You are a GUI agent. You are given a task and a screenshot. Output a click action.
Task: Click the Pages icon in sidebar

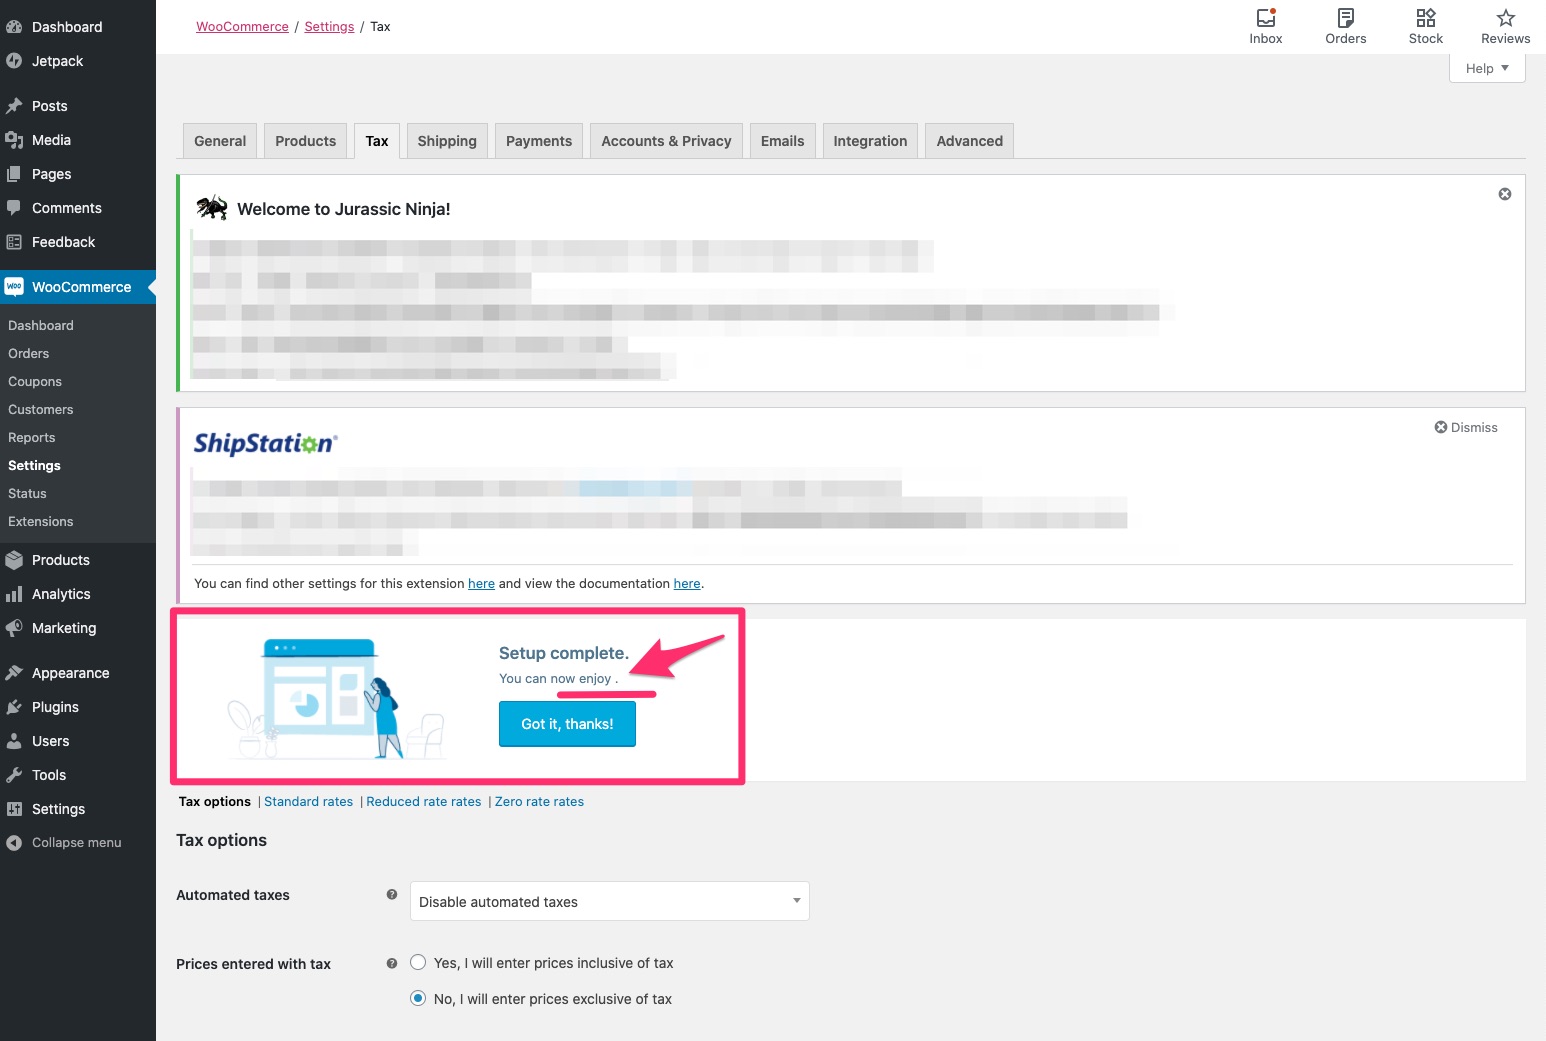tap(14, 174)
